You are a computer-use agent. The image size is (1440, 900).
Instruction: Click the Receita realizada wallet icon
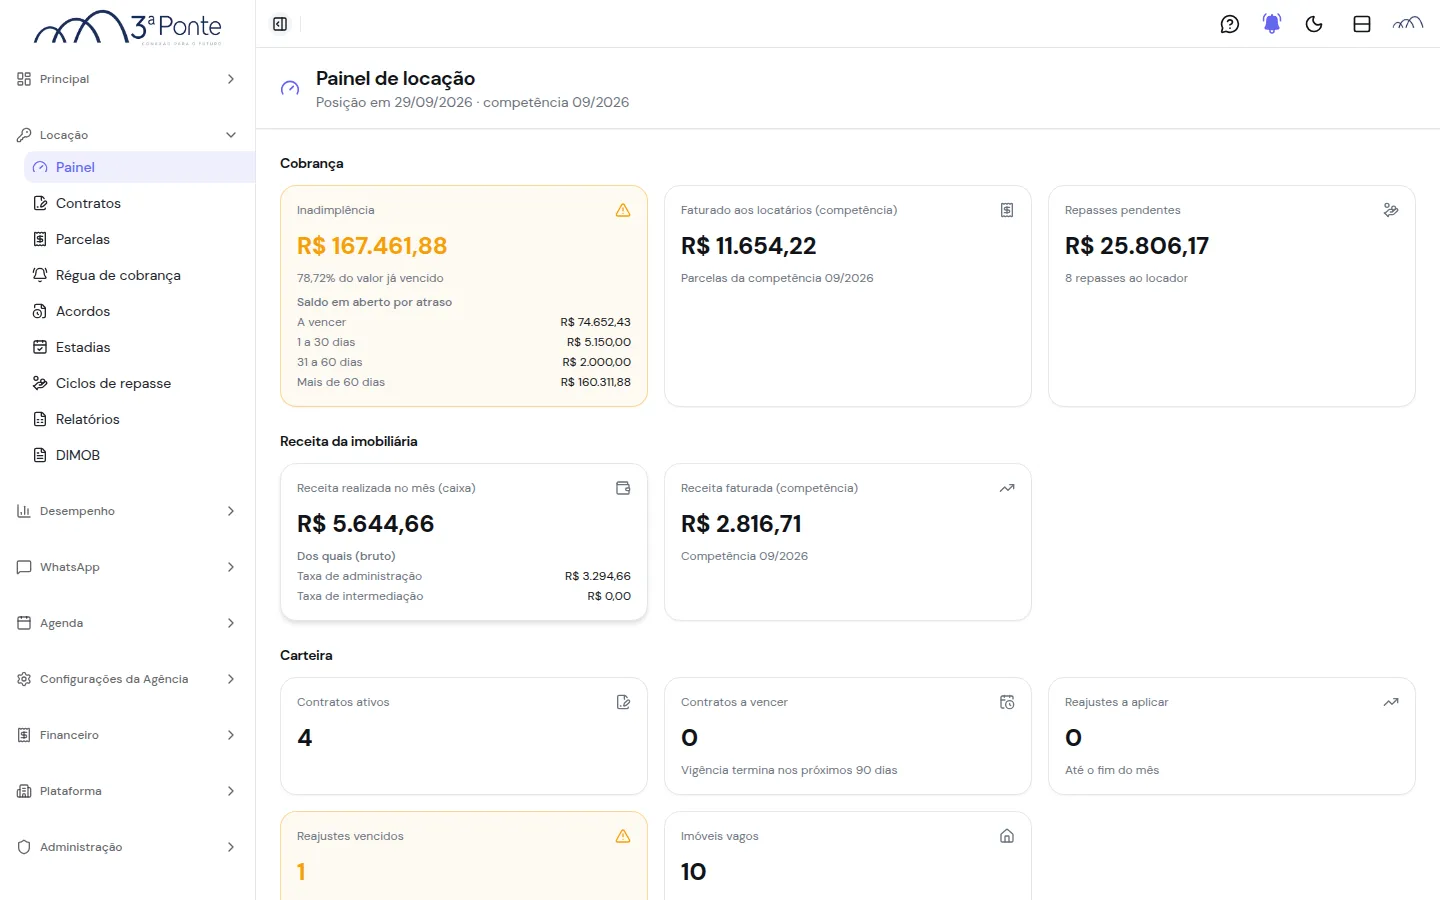(623, 488)
